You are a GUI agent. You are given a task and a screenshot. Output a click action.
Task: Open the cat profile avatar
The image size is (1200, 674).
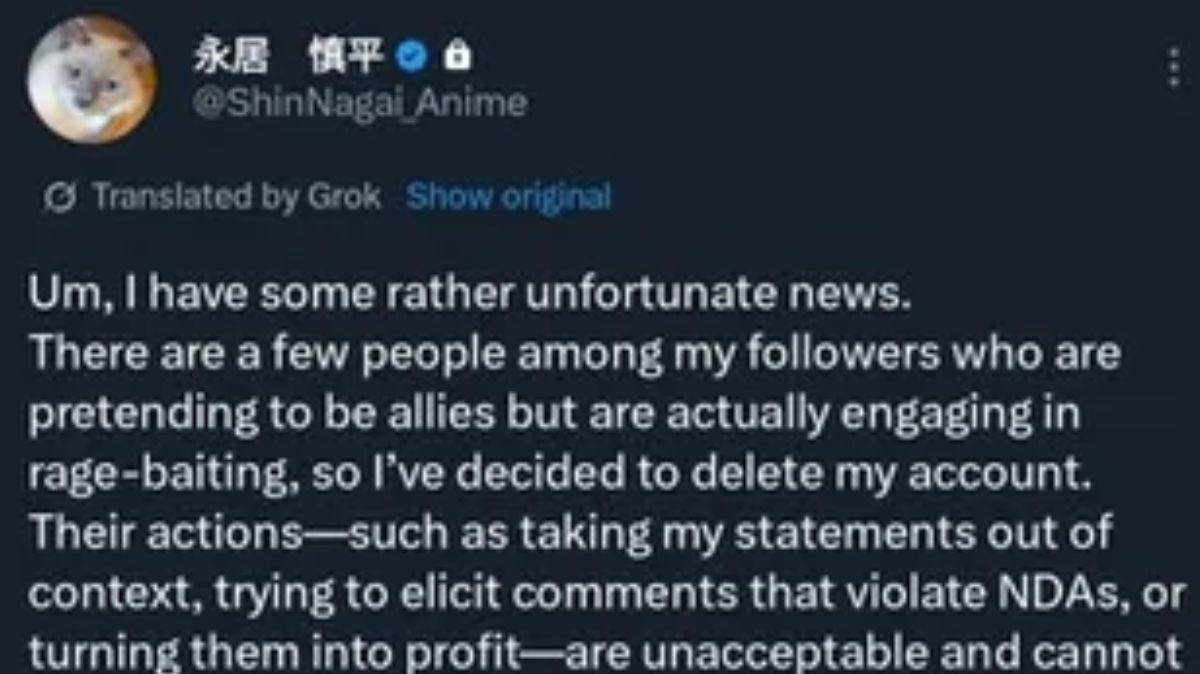pyautogui.click(x=92, y=79)
